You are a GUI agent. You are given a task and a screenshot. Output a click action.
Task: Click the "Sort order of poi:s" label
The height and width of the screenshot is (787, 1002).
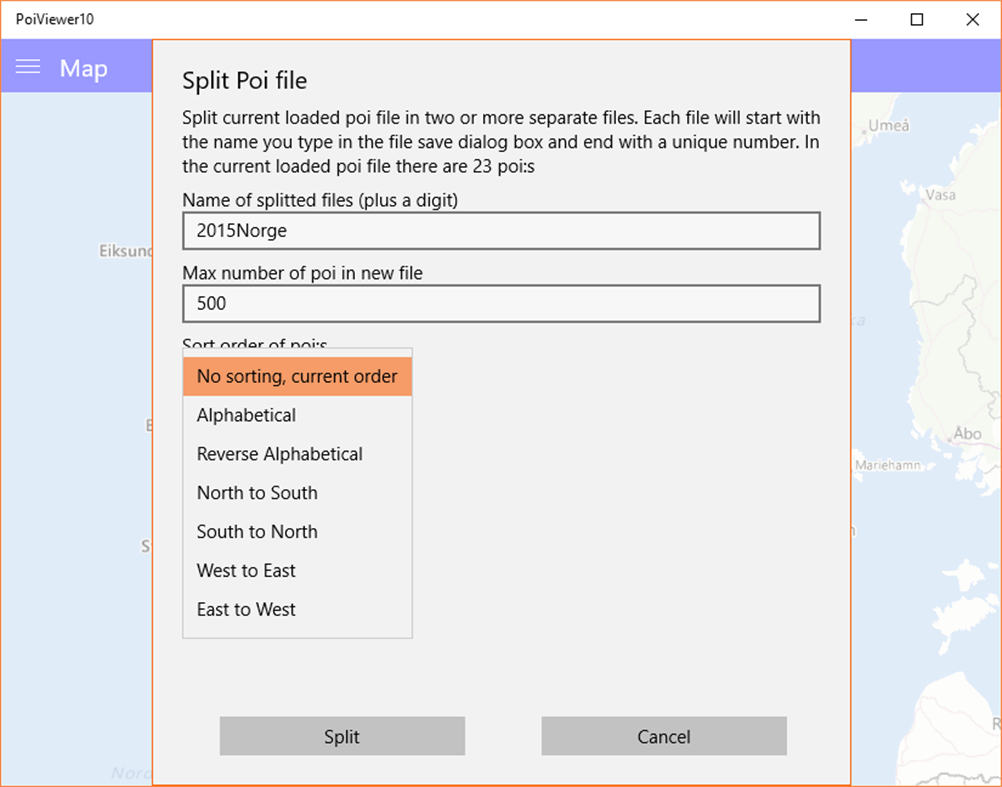252,344
